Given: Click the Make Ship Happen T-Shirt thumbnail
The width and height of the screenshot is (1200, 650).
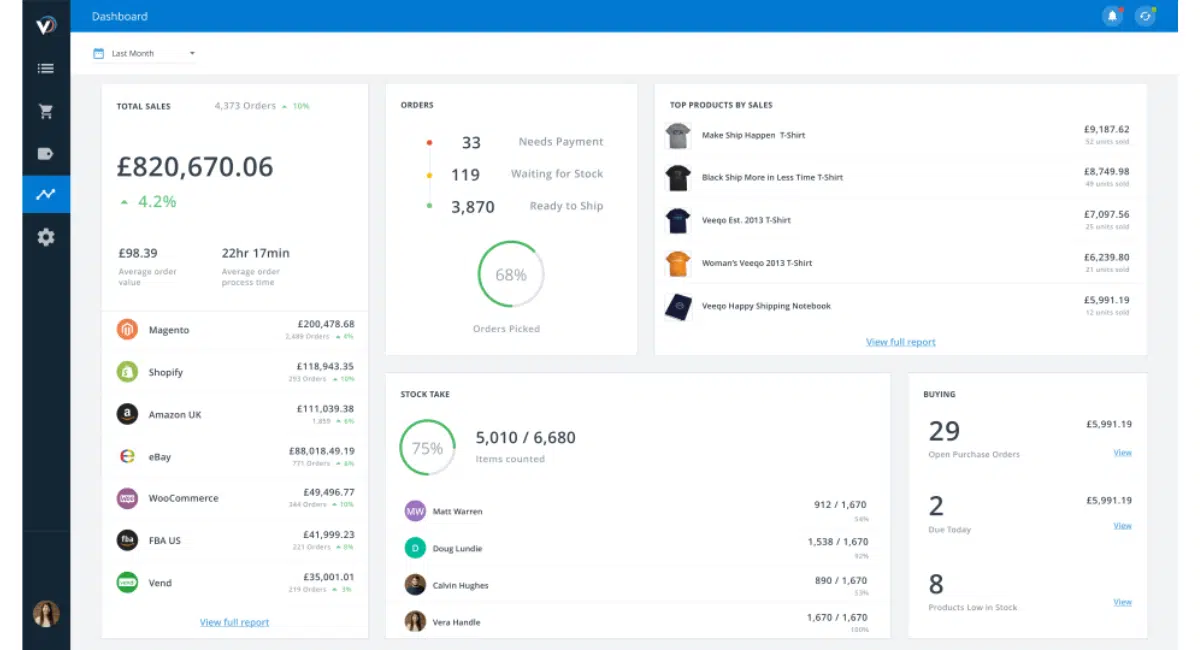Looking at the screenshot, I should coord(678,136).
